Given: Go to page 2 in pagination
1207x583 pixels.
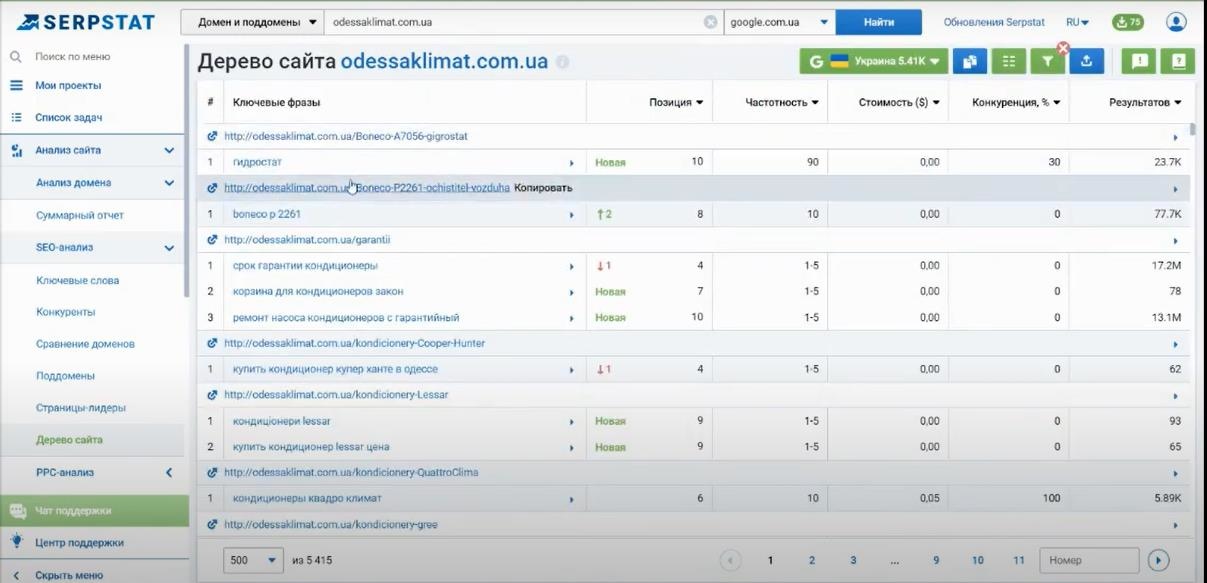Looking at the screenshot, I should 812,561.
